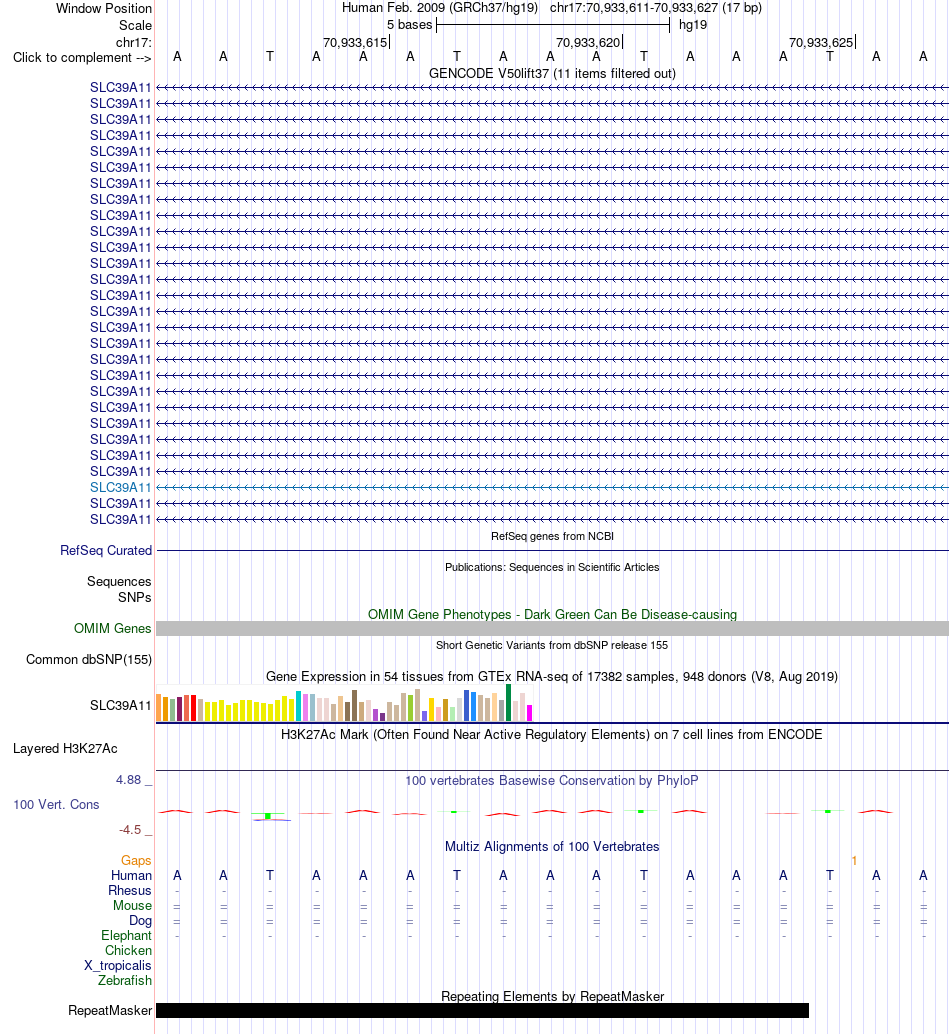Click the -4.5 conservation scale value
Screen dimensions: 950x1034
(x=130, y=830)
